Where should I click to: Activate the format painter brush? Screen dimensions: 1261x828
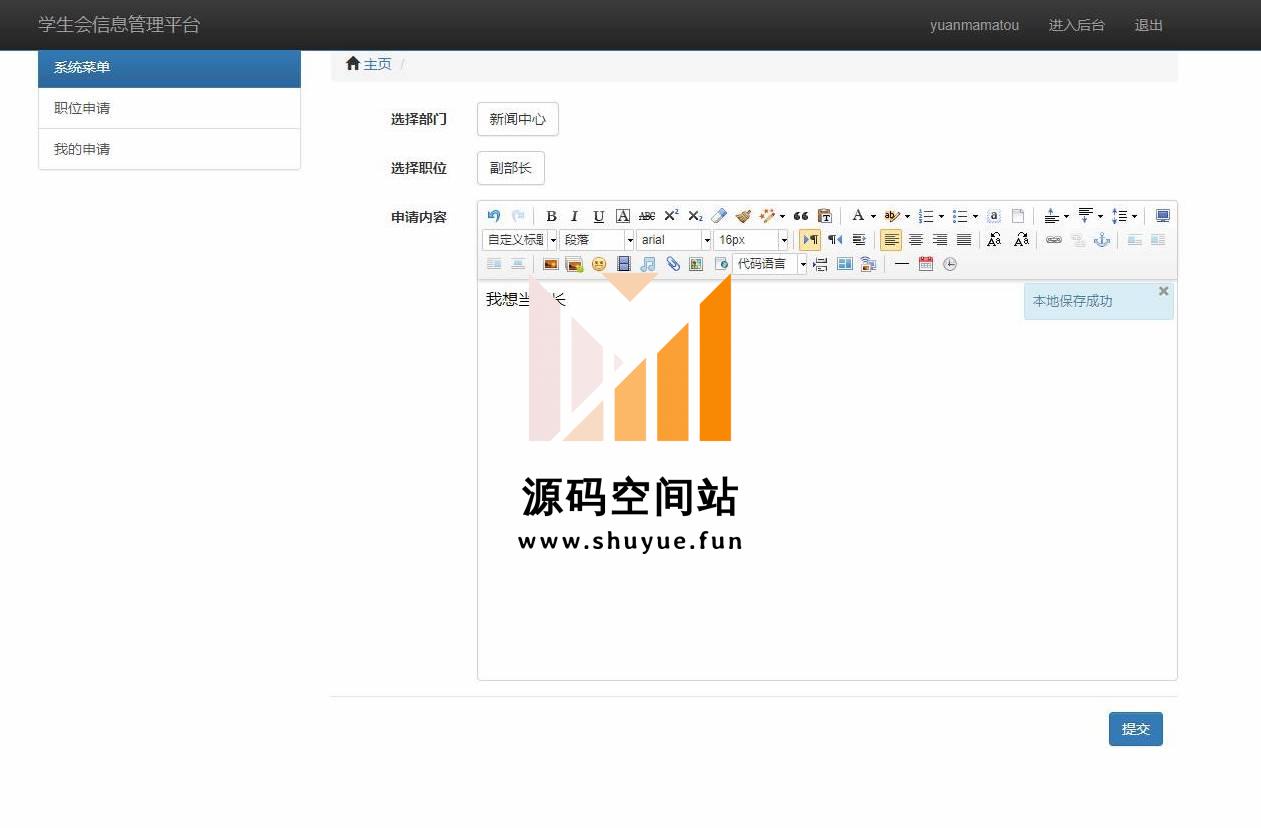tap(743, 216)
